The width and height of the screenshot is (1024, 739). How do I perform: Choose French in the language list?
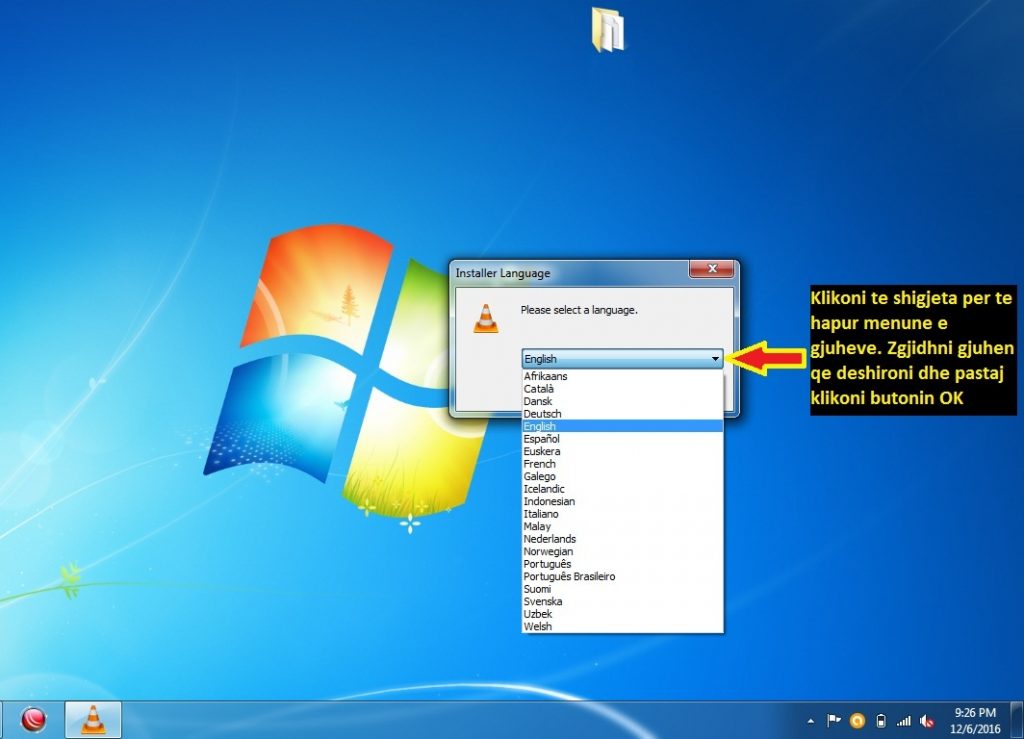pos(540,464)
